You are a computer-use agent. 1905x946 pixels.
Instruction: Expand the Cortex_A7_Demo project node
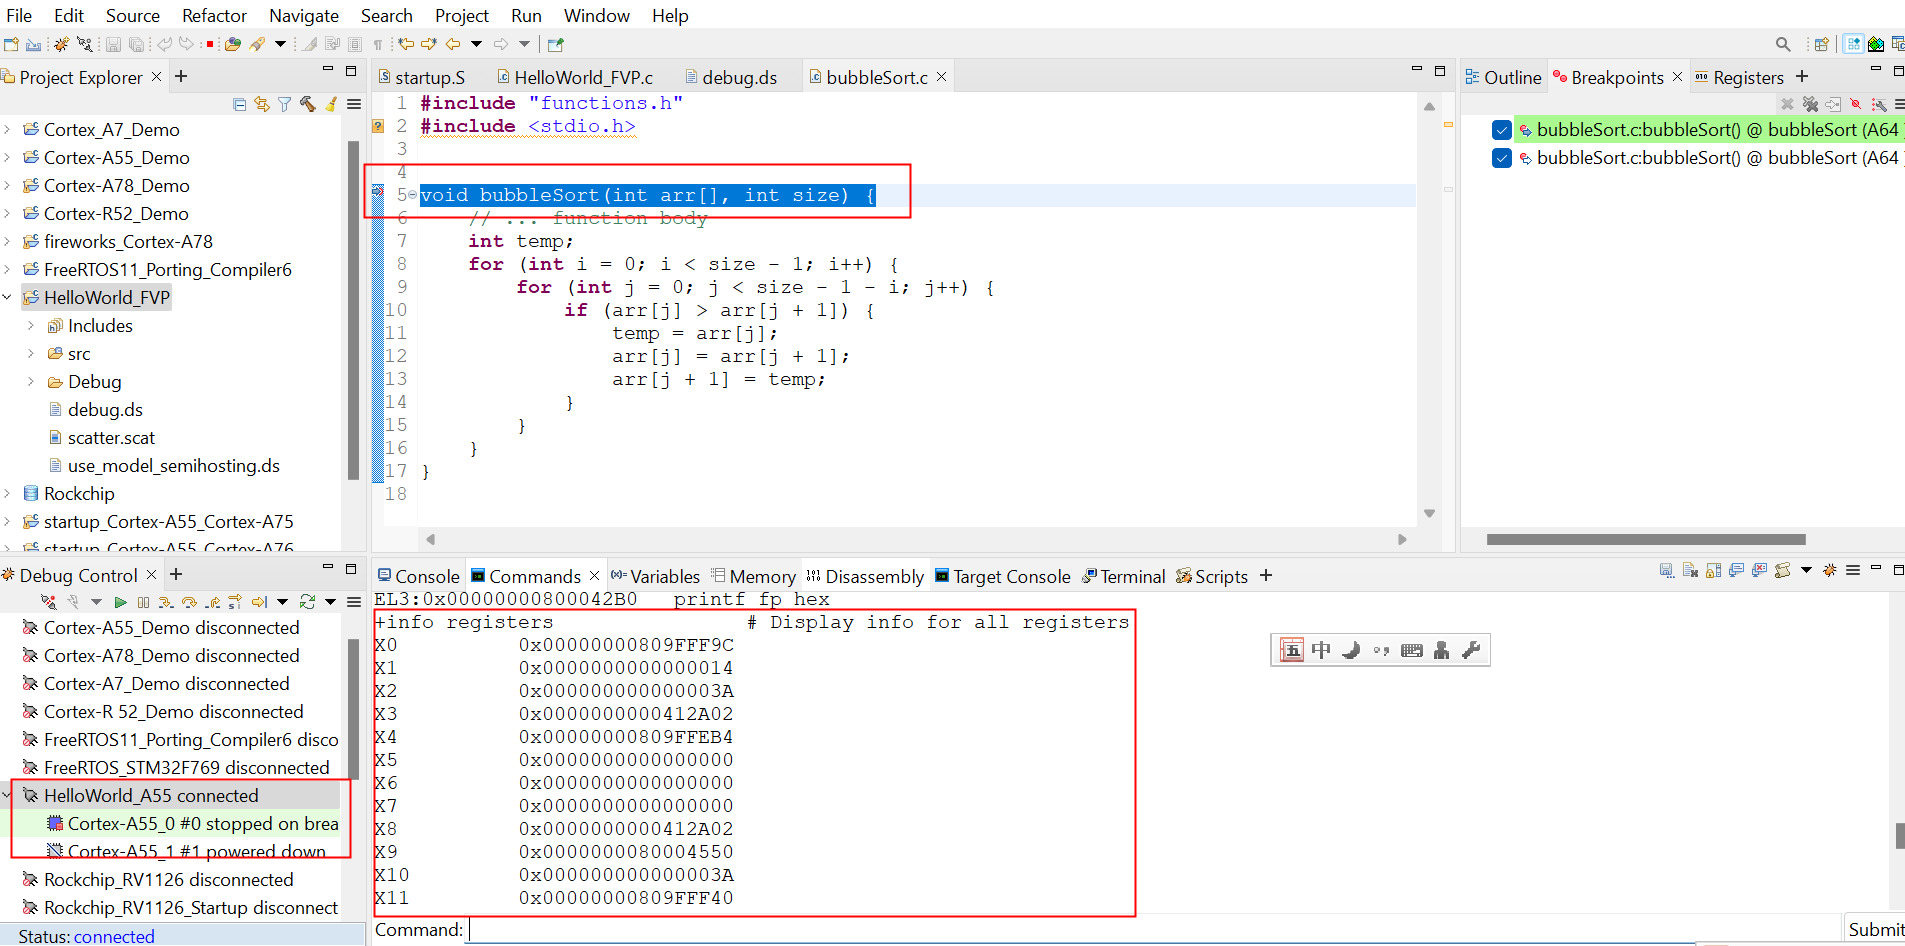point(8,130)
